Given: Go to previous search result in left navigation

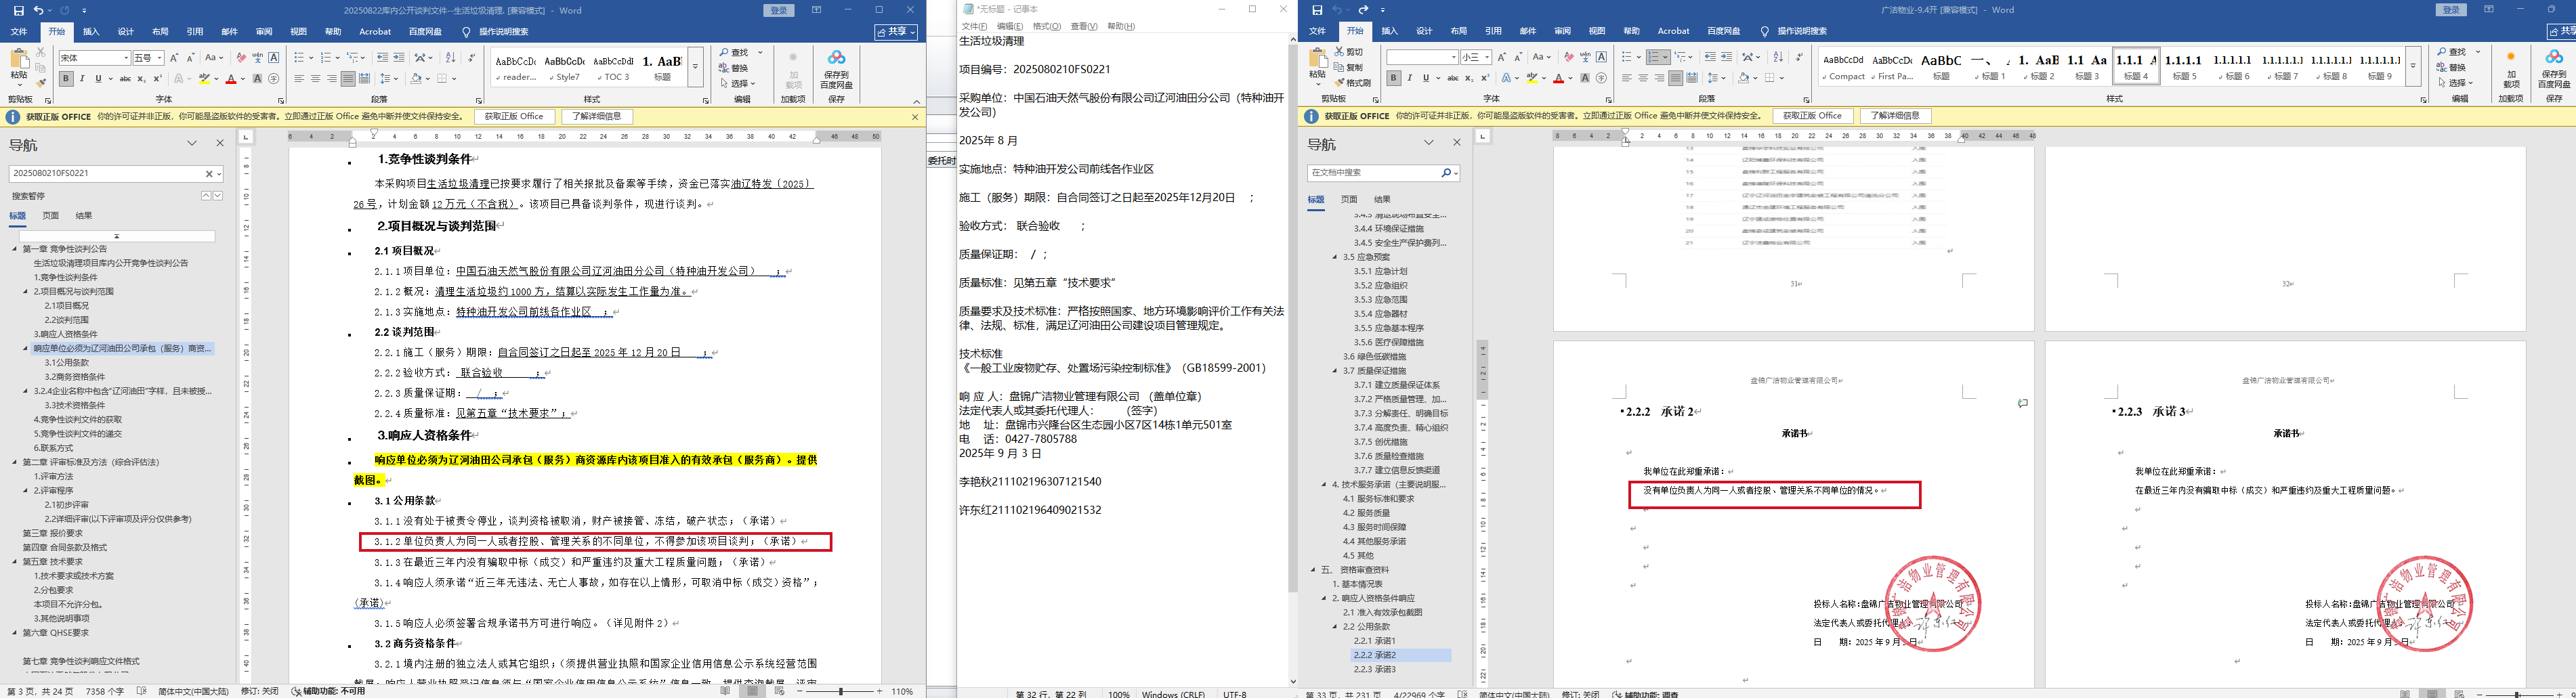Looking at the screenshot, I should click(x=206, y=196).
